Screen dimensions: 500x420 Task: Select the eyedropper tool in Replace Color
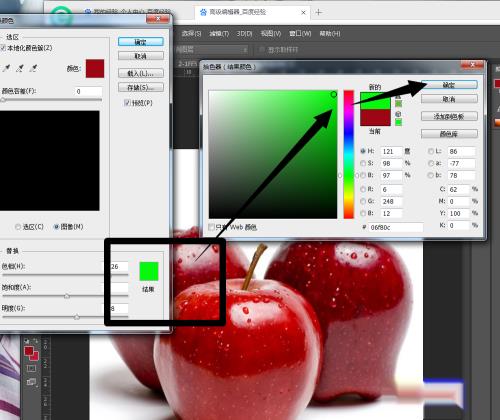point(6,69)
